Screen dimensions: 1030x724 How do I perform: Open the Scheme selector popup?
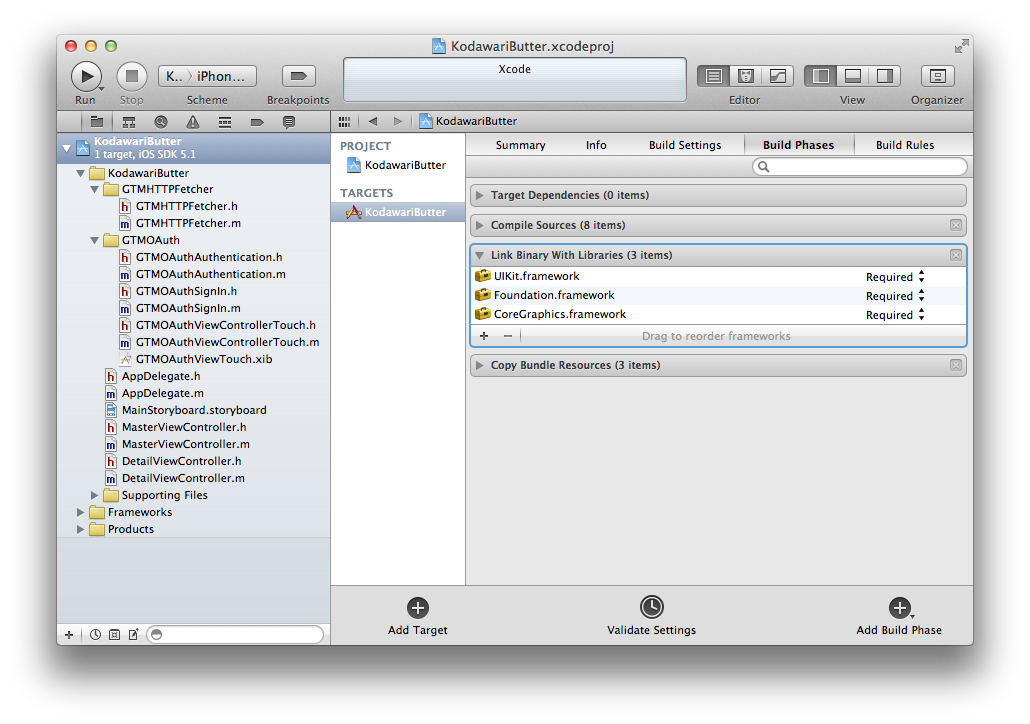click(207, 76)
